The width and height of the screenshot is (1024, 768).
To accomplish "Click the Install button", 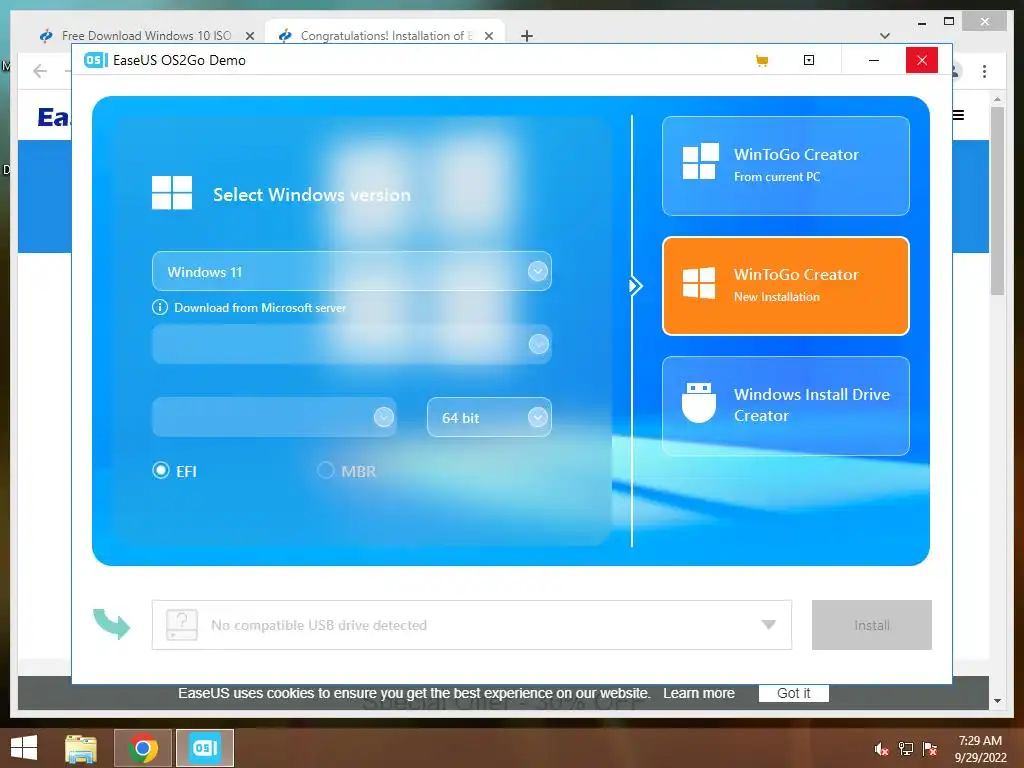I will [872, 625].
